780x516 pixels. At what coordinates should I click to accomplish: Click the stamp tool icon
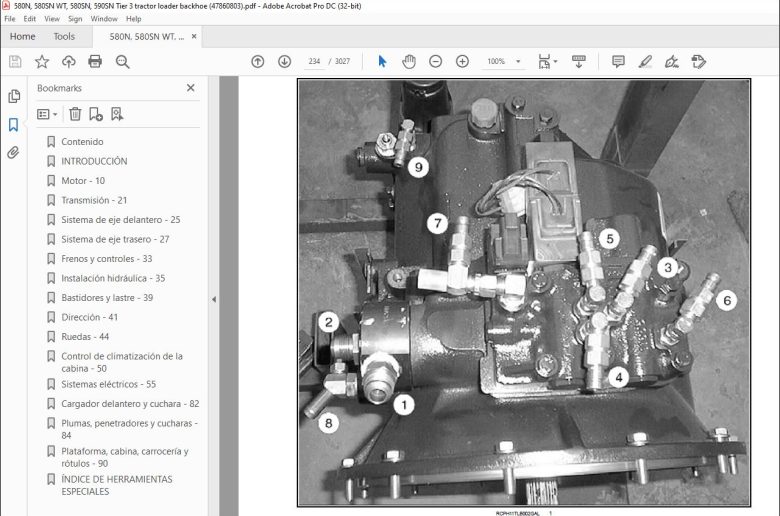tap(699, 62)
